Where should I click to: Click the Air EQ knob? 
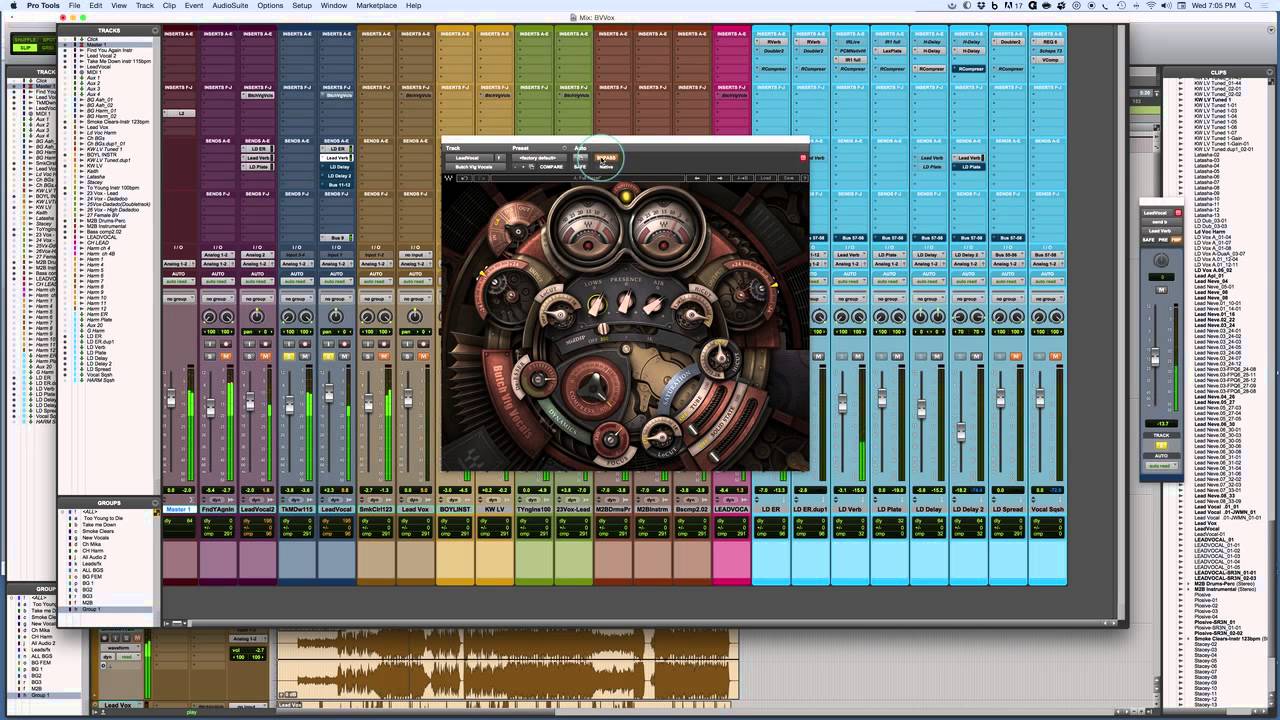654,305
